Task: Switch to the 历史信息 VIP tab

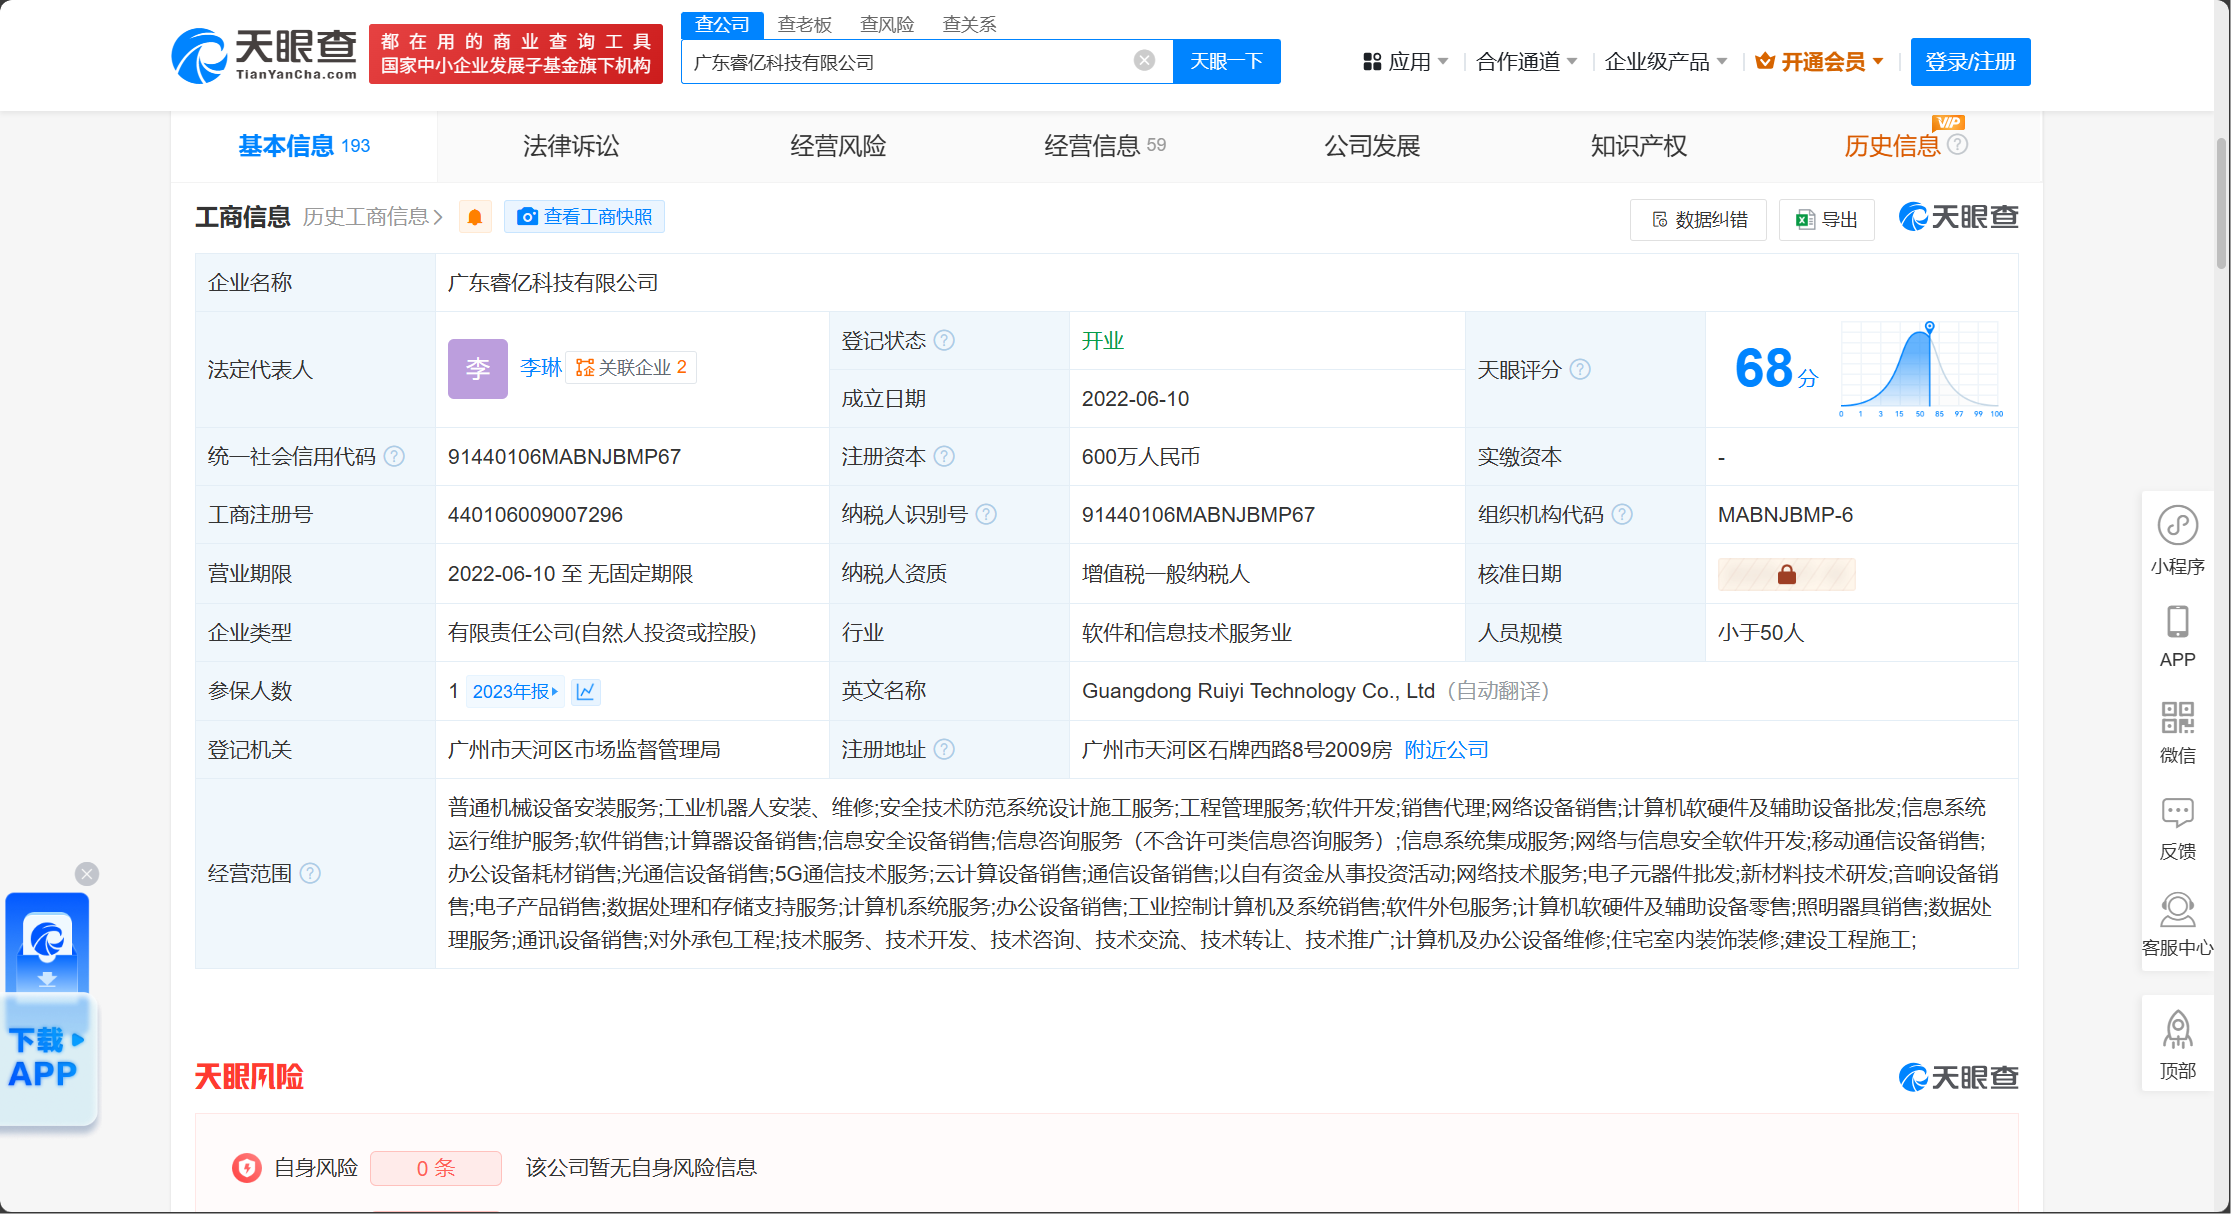Action: [x=1892, y=146]
